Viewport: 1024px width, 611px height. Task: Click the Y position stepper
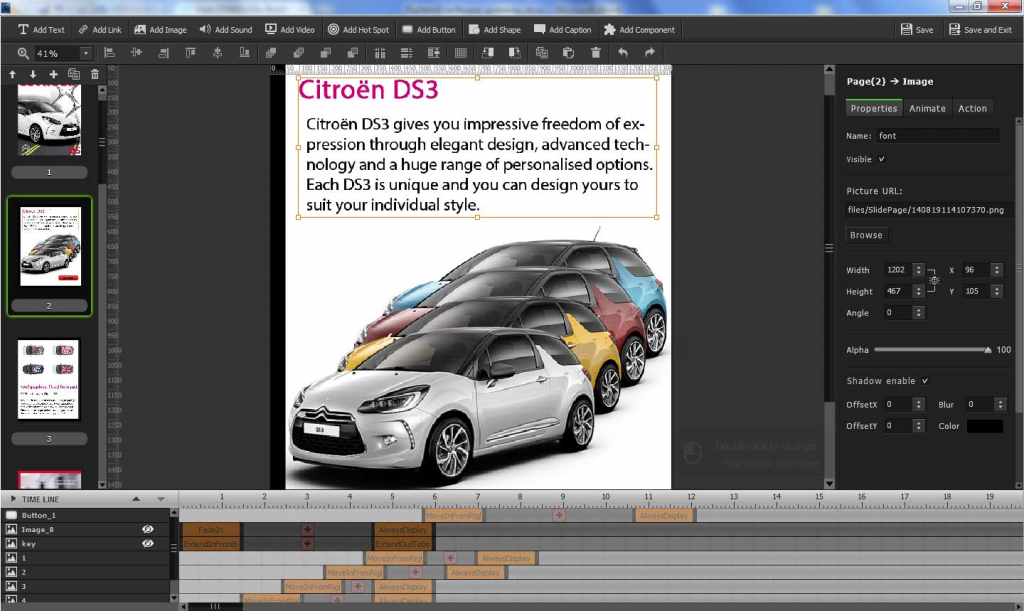997,291
